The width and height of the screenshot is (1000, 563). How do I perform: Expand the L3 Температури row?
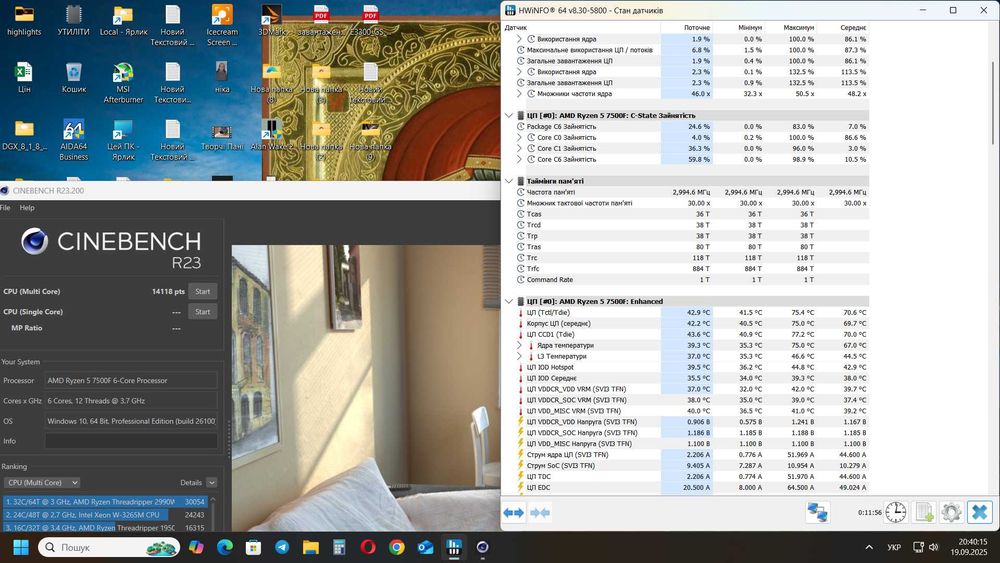pyautogui.click(x=519, y=356)
